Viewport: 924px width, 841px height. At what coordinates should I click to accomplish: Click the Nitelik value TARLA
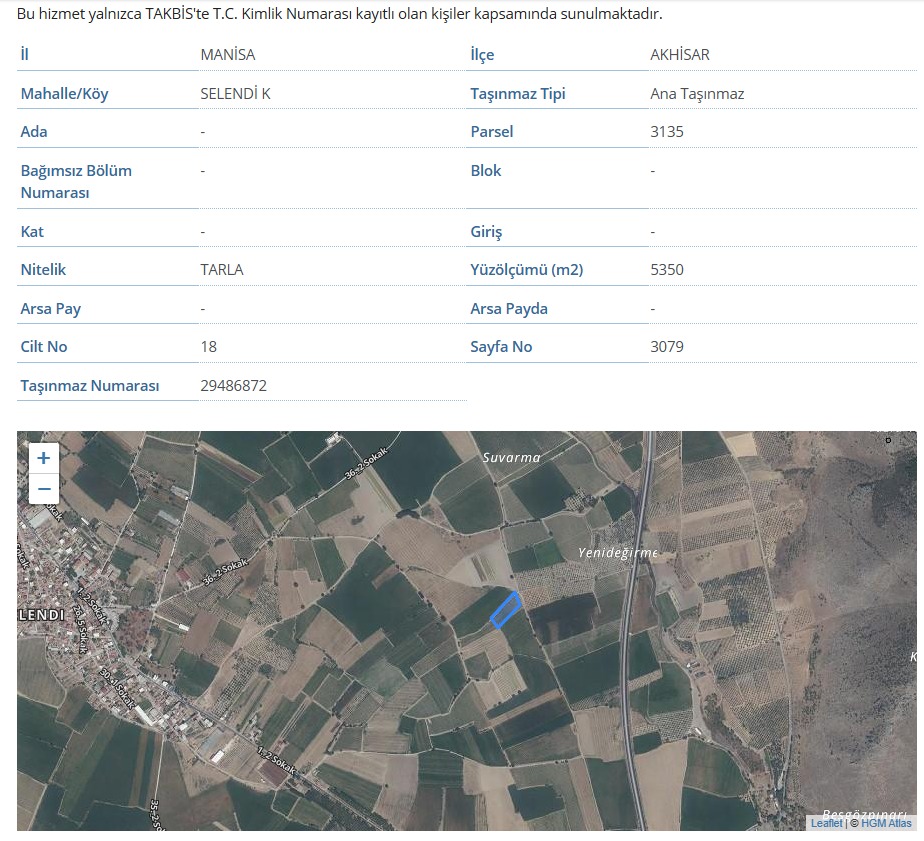(x=221, y=270)
